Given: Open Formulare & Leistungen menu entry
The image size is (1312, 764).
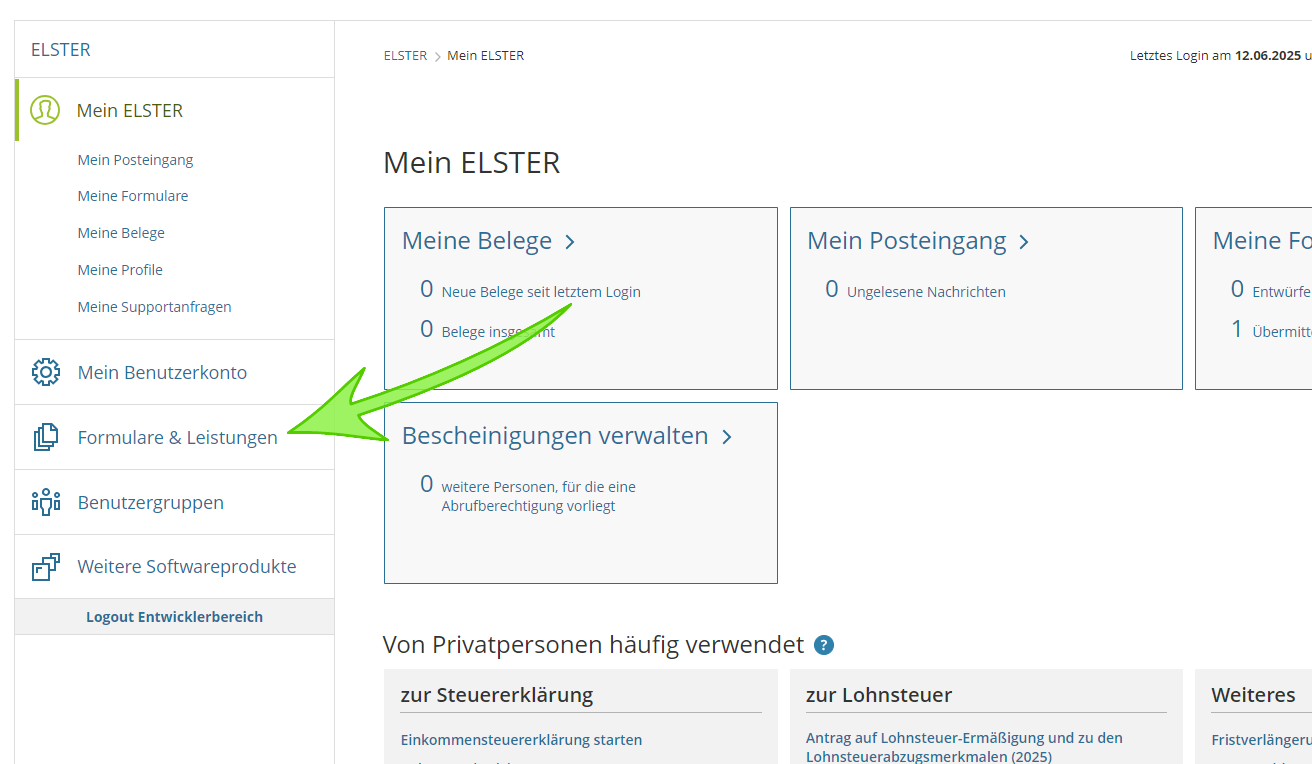Looking at the screenshot, I should [x=178, y=437].
